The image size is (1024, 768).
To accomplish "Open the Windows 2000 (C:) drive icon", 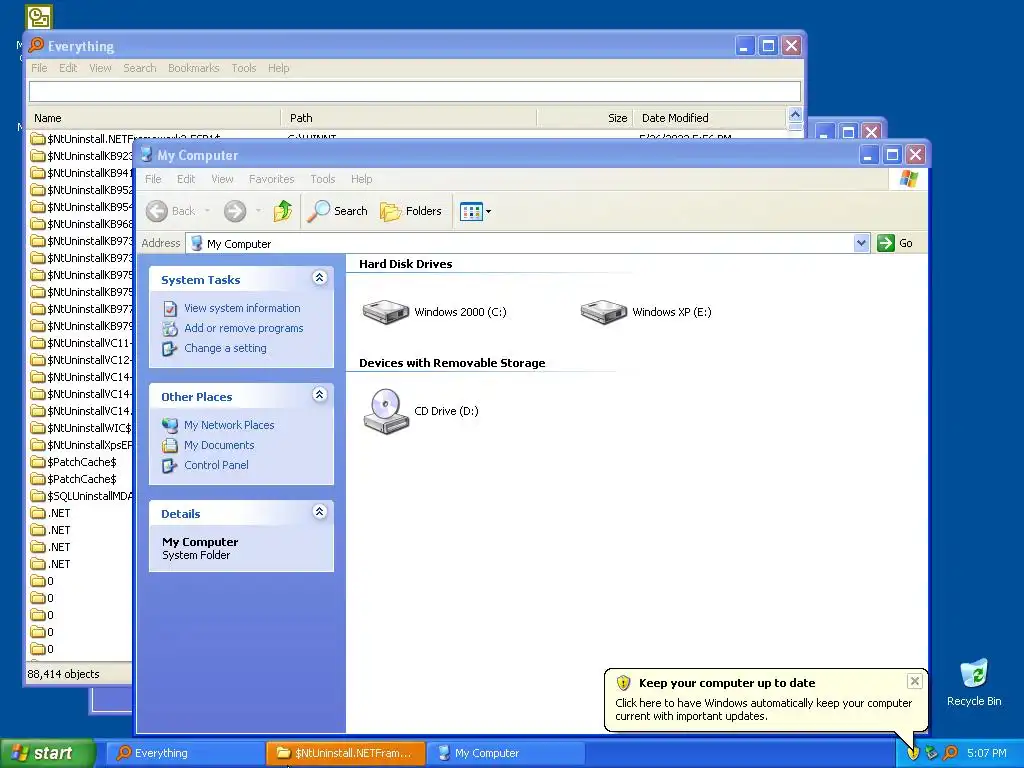I will [x=385, y=312].
